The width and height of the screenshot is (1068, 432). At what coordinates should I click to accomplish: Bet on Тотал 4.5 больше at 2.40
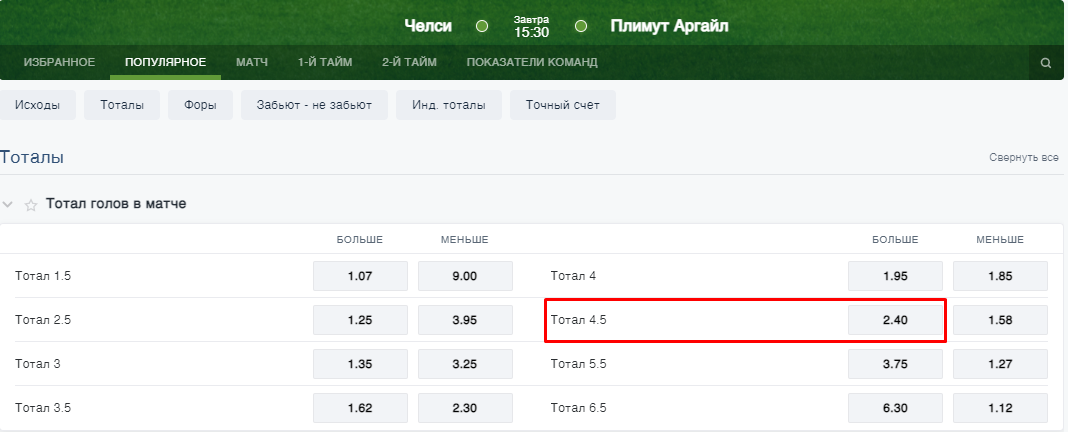[x=895, y=320]
